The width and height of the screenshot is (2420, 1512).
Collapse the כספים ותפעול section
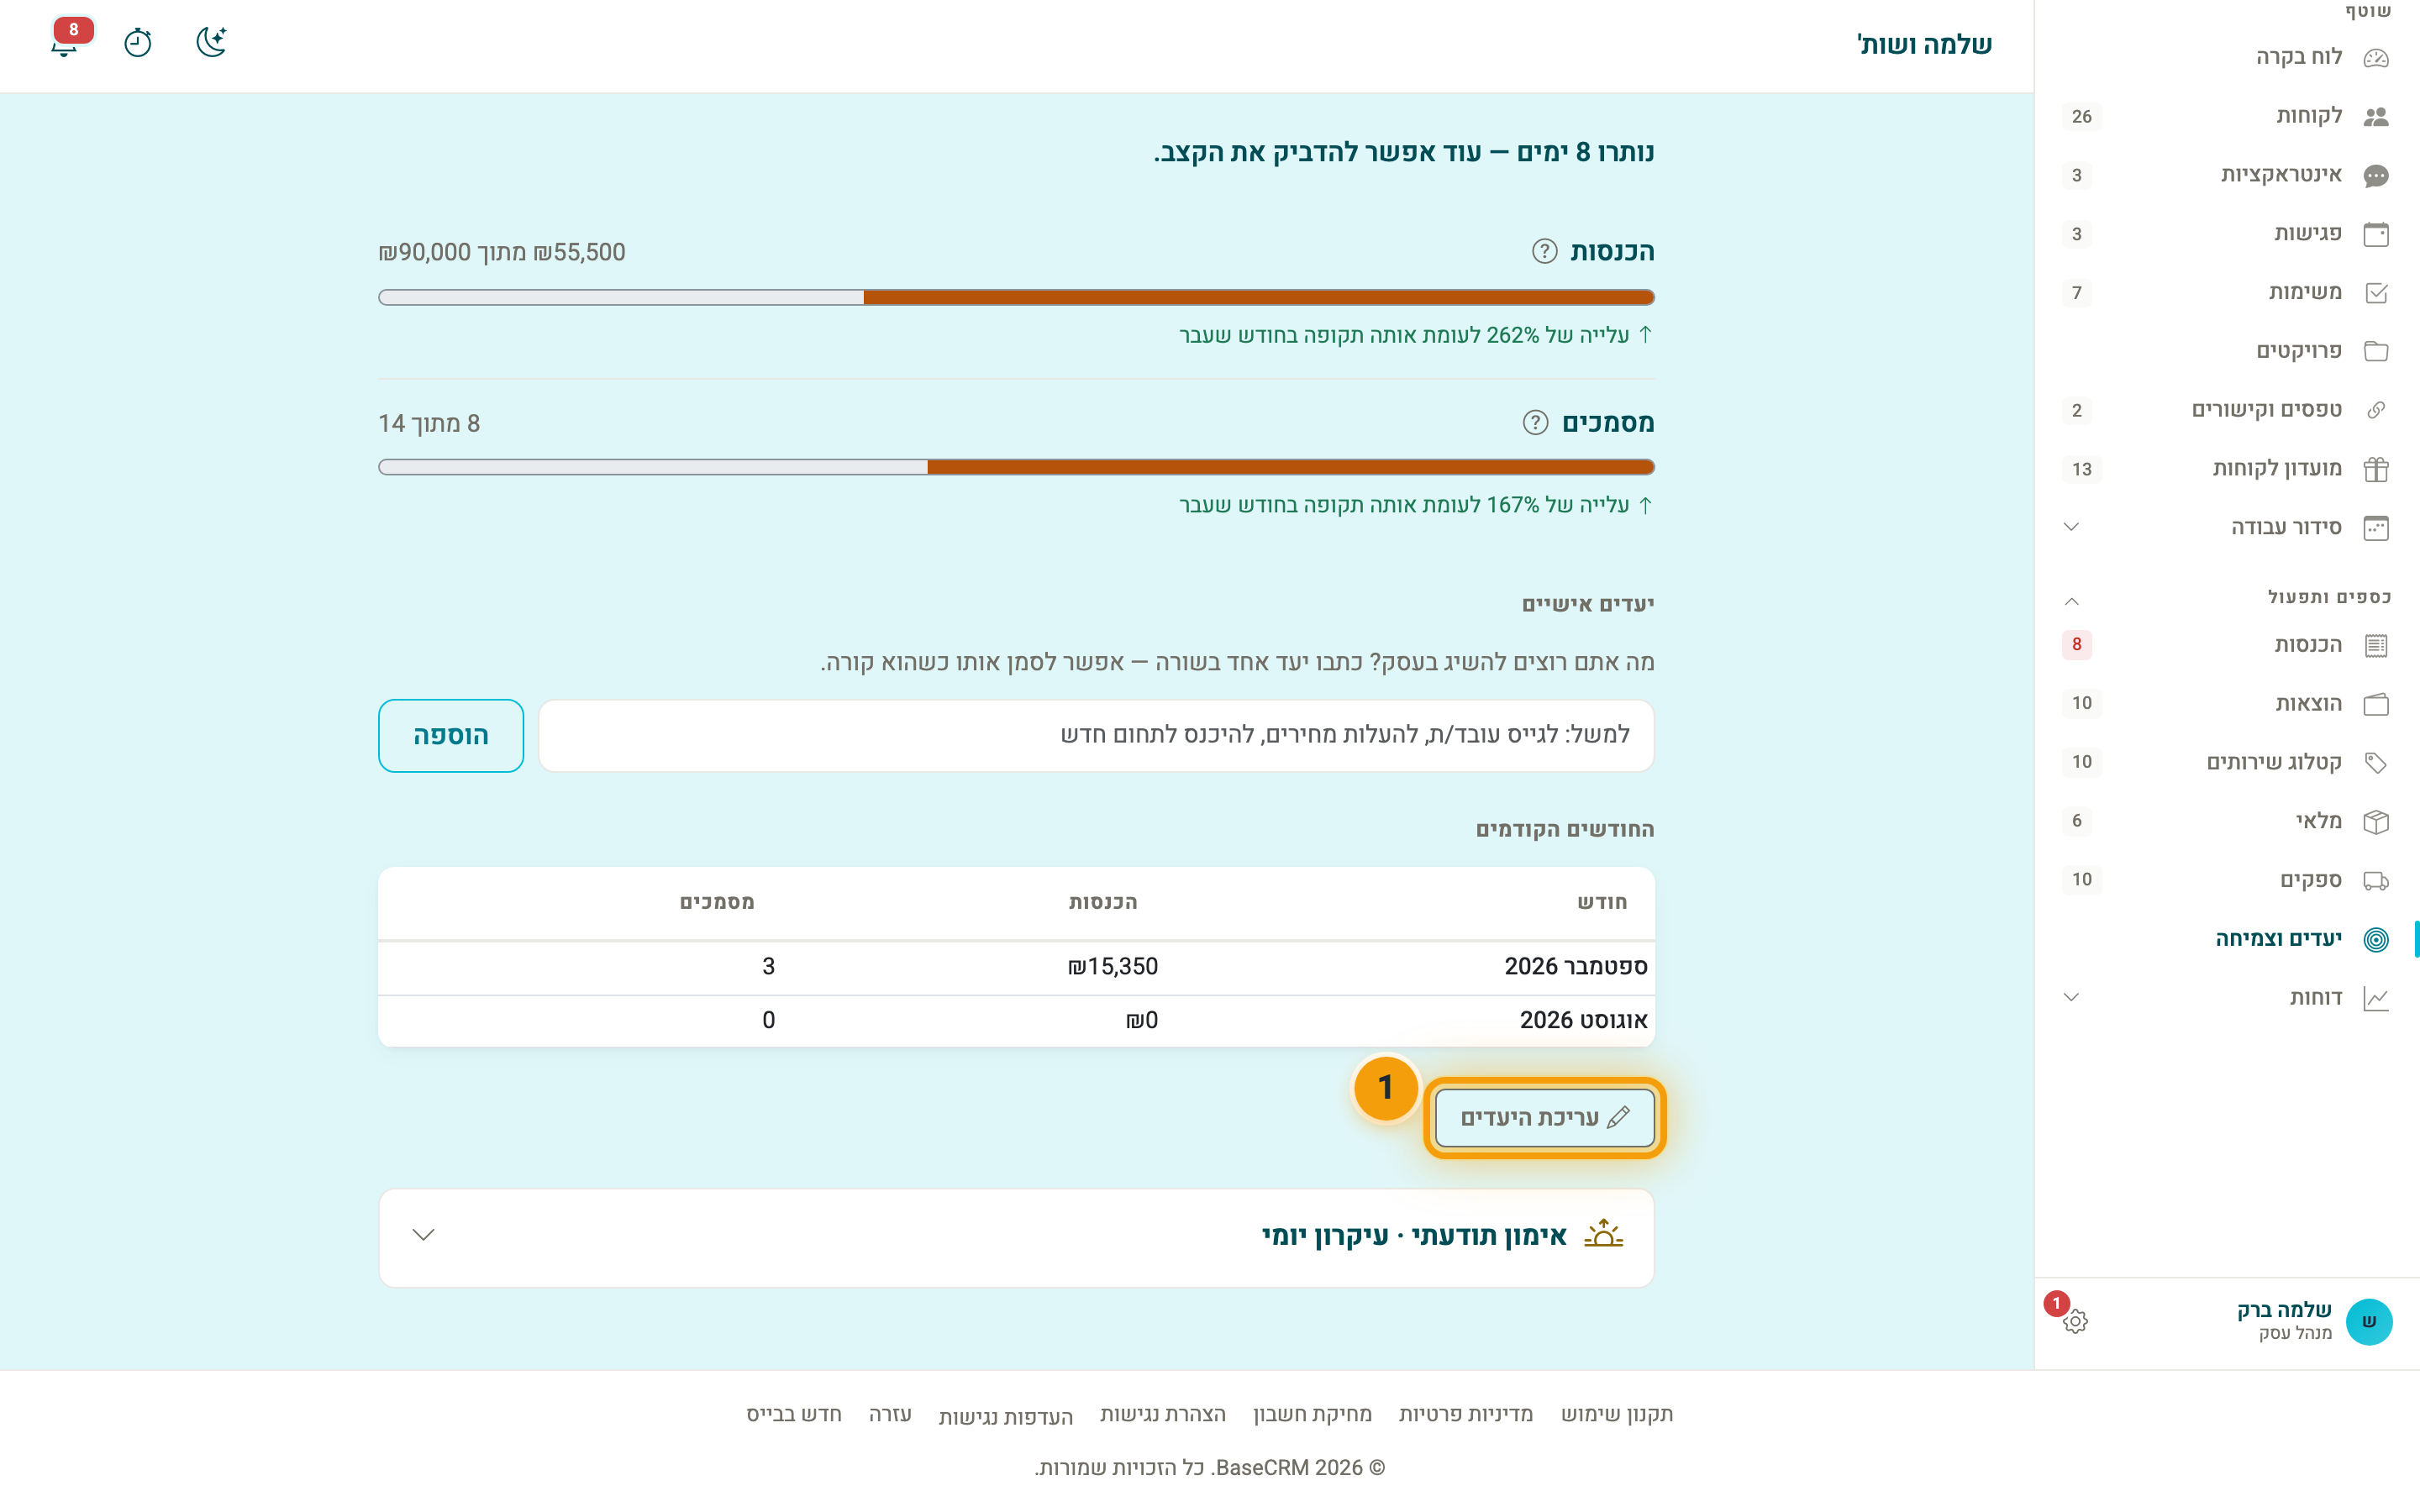click(2071, 601)
